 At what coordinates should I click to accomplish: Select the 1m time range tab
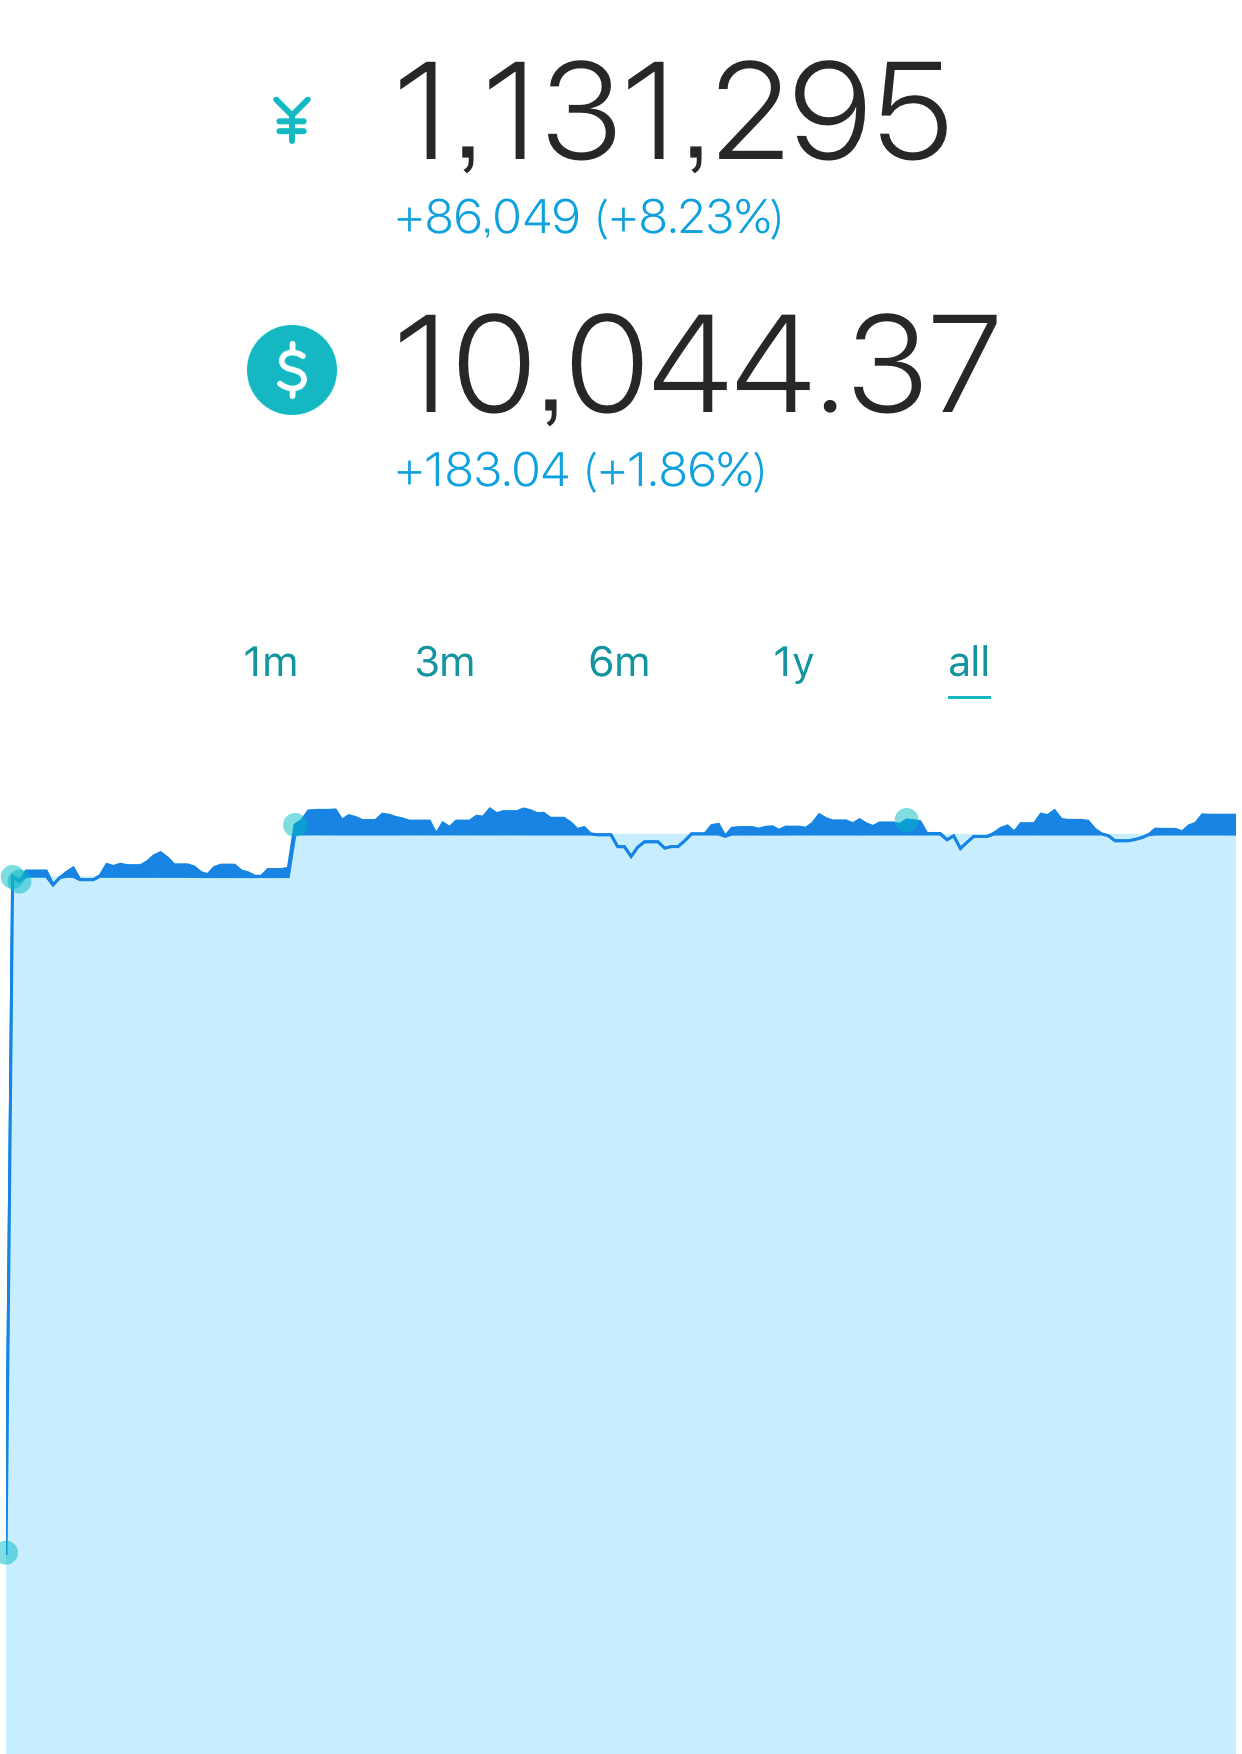coord(271,662)
